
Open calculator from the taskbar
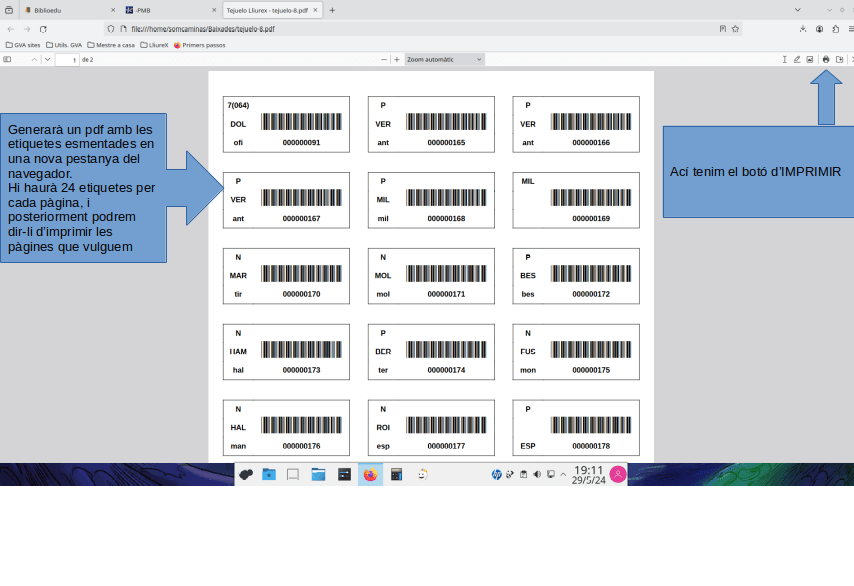396,474
